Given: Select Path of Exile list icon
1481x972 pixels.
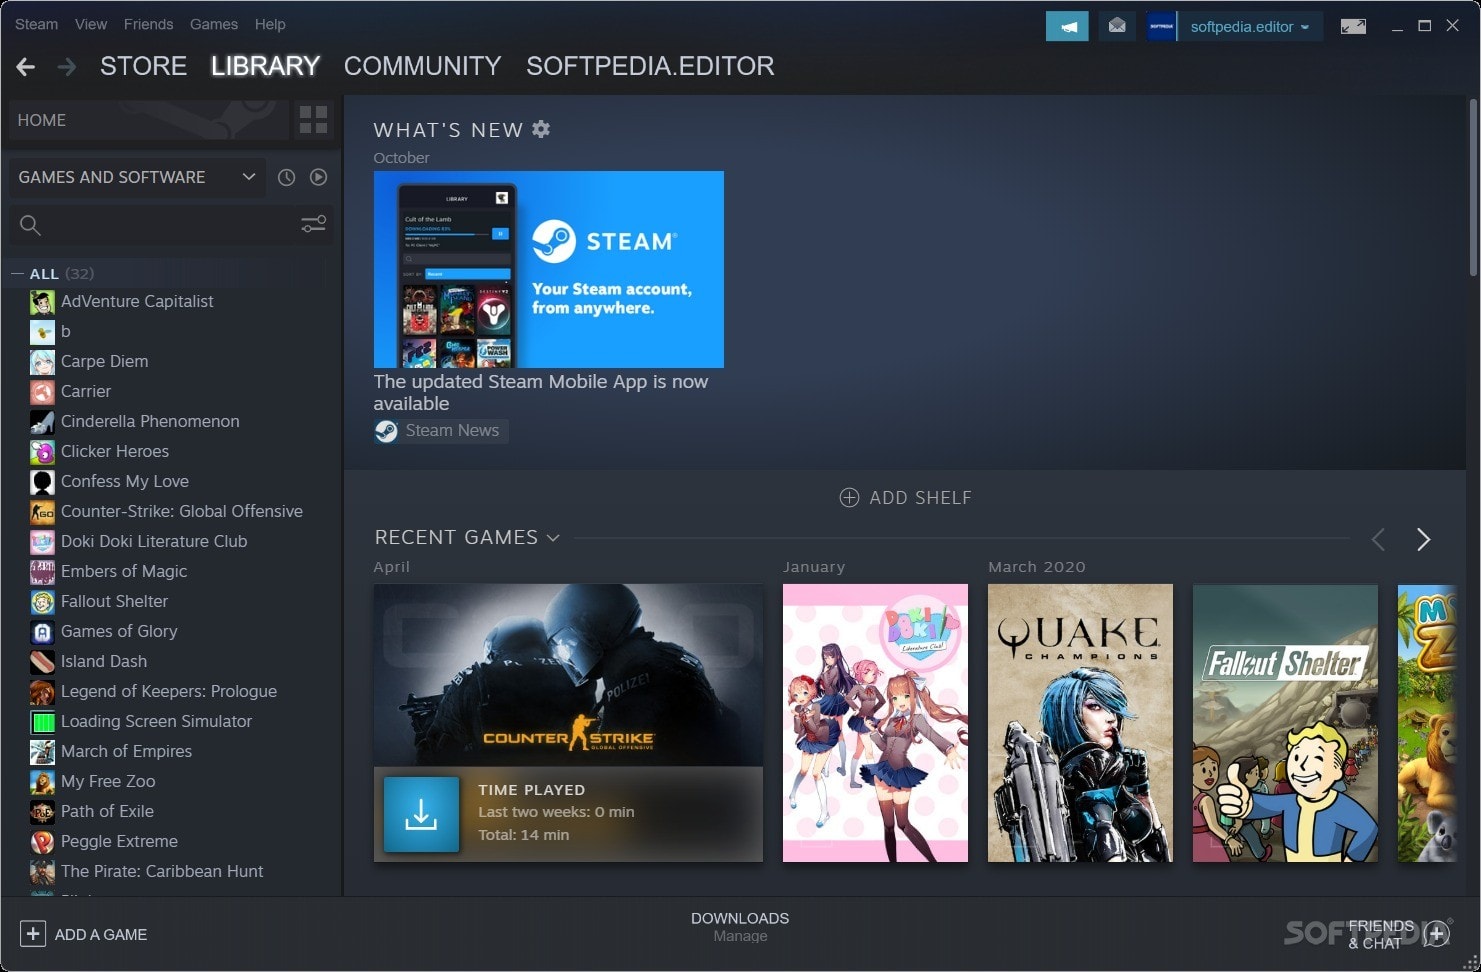Looking at the screenshot, I should coord(42,812).
